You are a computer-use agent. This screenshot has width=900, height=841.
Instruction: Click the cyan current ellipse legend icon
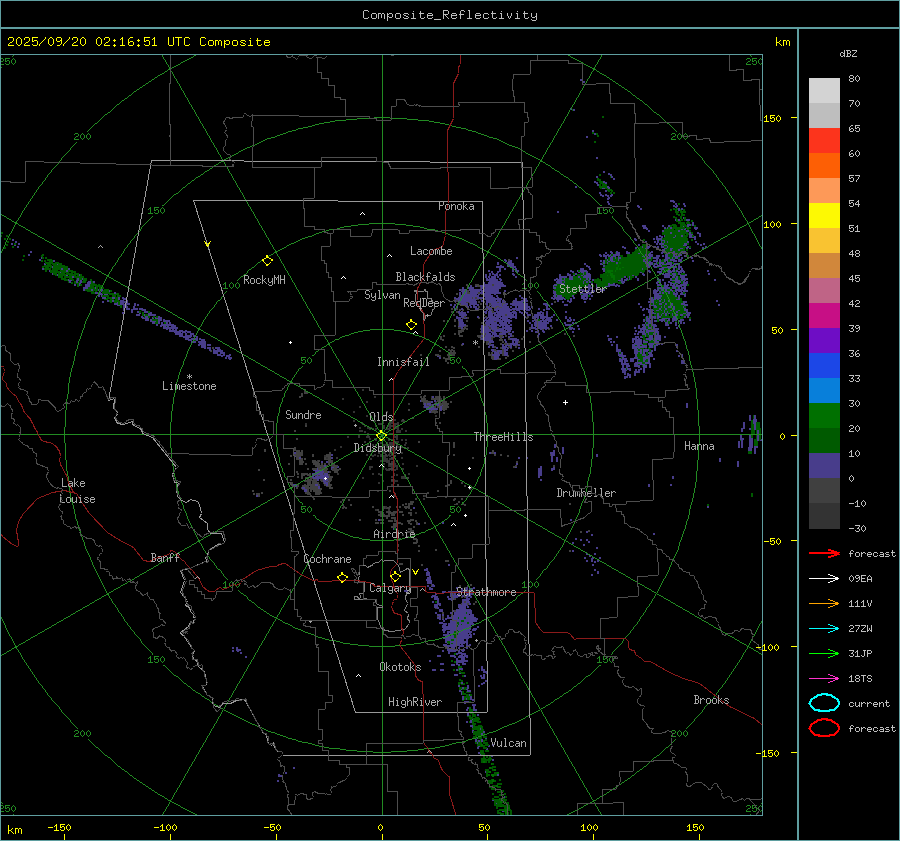[x=824, y=703]
